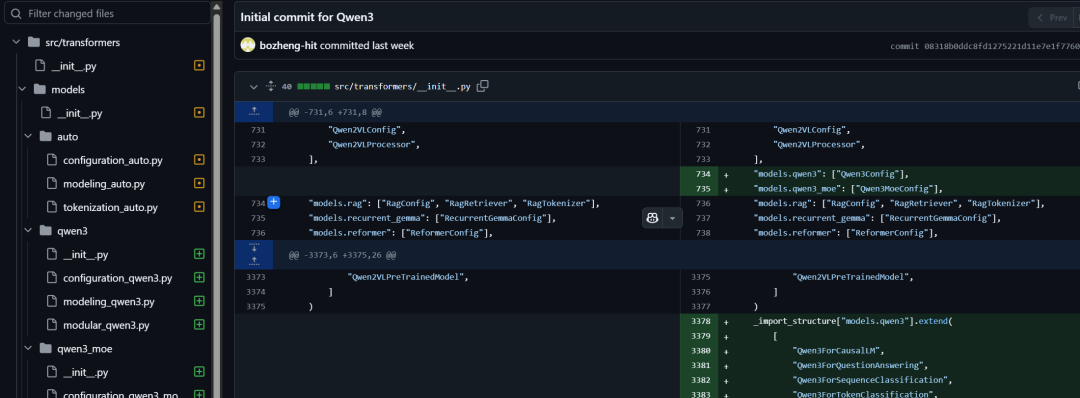Viewport: 1080px width, 398px height.
Task: Open configuration_qwen3.py in file tree
Action: [117, 278]
